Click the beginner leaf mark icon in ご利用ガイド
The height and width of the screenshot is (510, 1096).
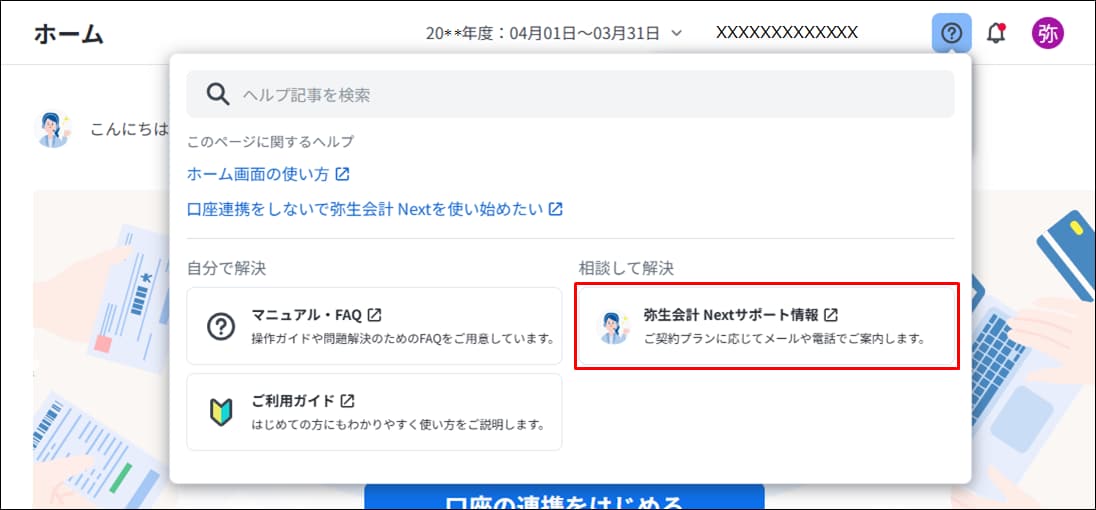220,412
